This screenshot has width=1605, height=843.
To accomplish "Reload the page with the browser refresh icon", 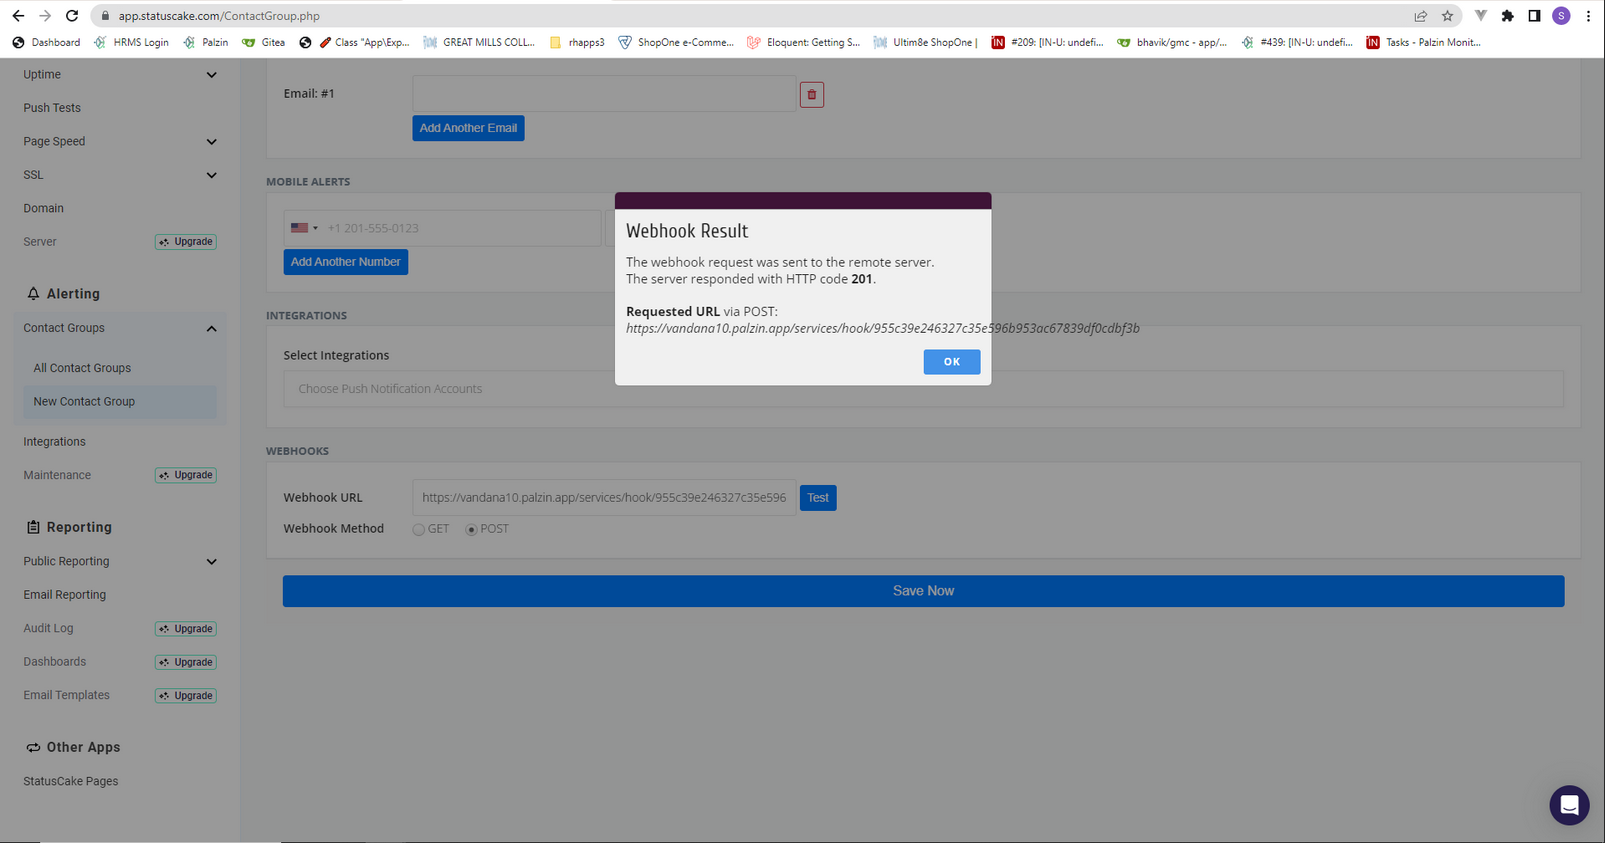I will pos(72,16).
